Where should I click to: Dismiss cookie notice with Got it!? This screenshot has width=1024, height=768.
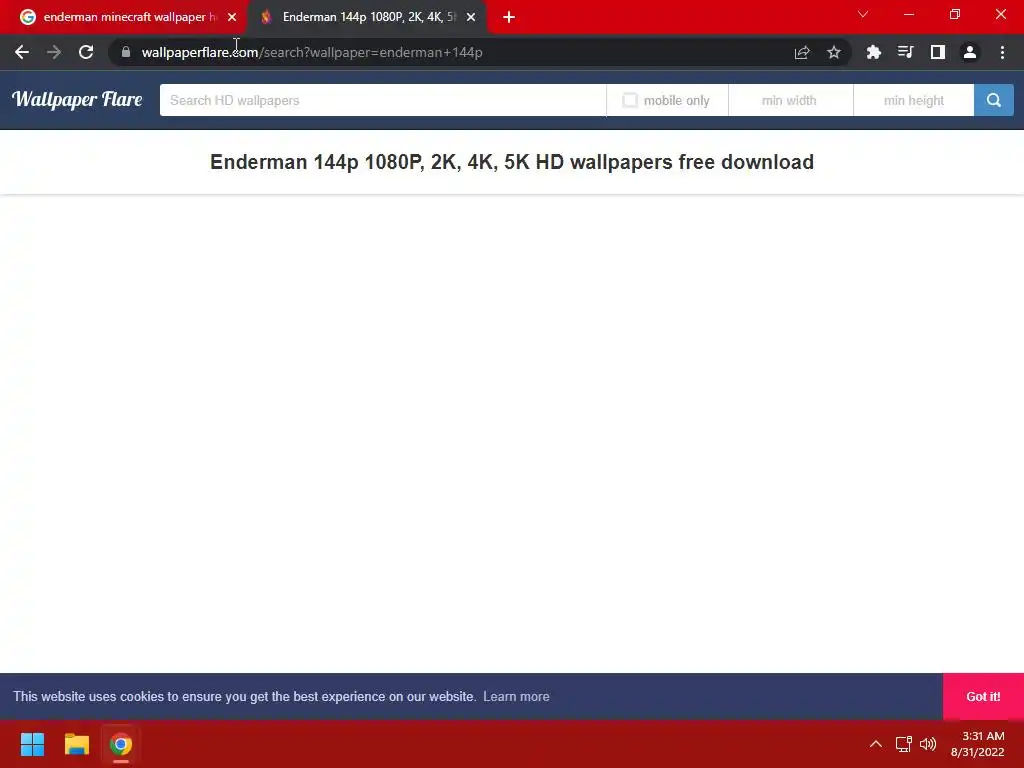click(983, 696)
